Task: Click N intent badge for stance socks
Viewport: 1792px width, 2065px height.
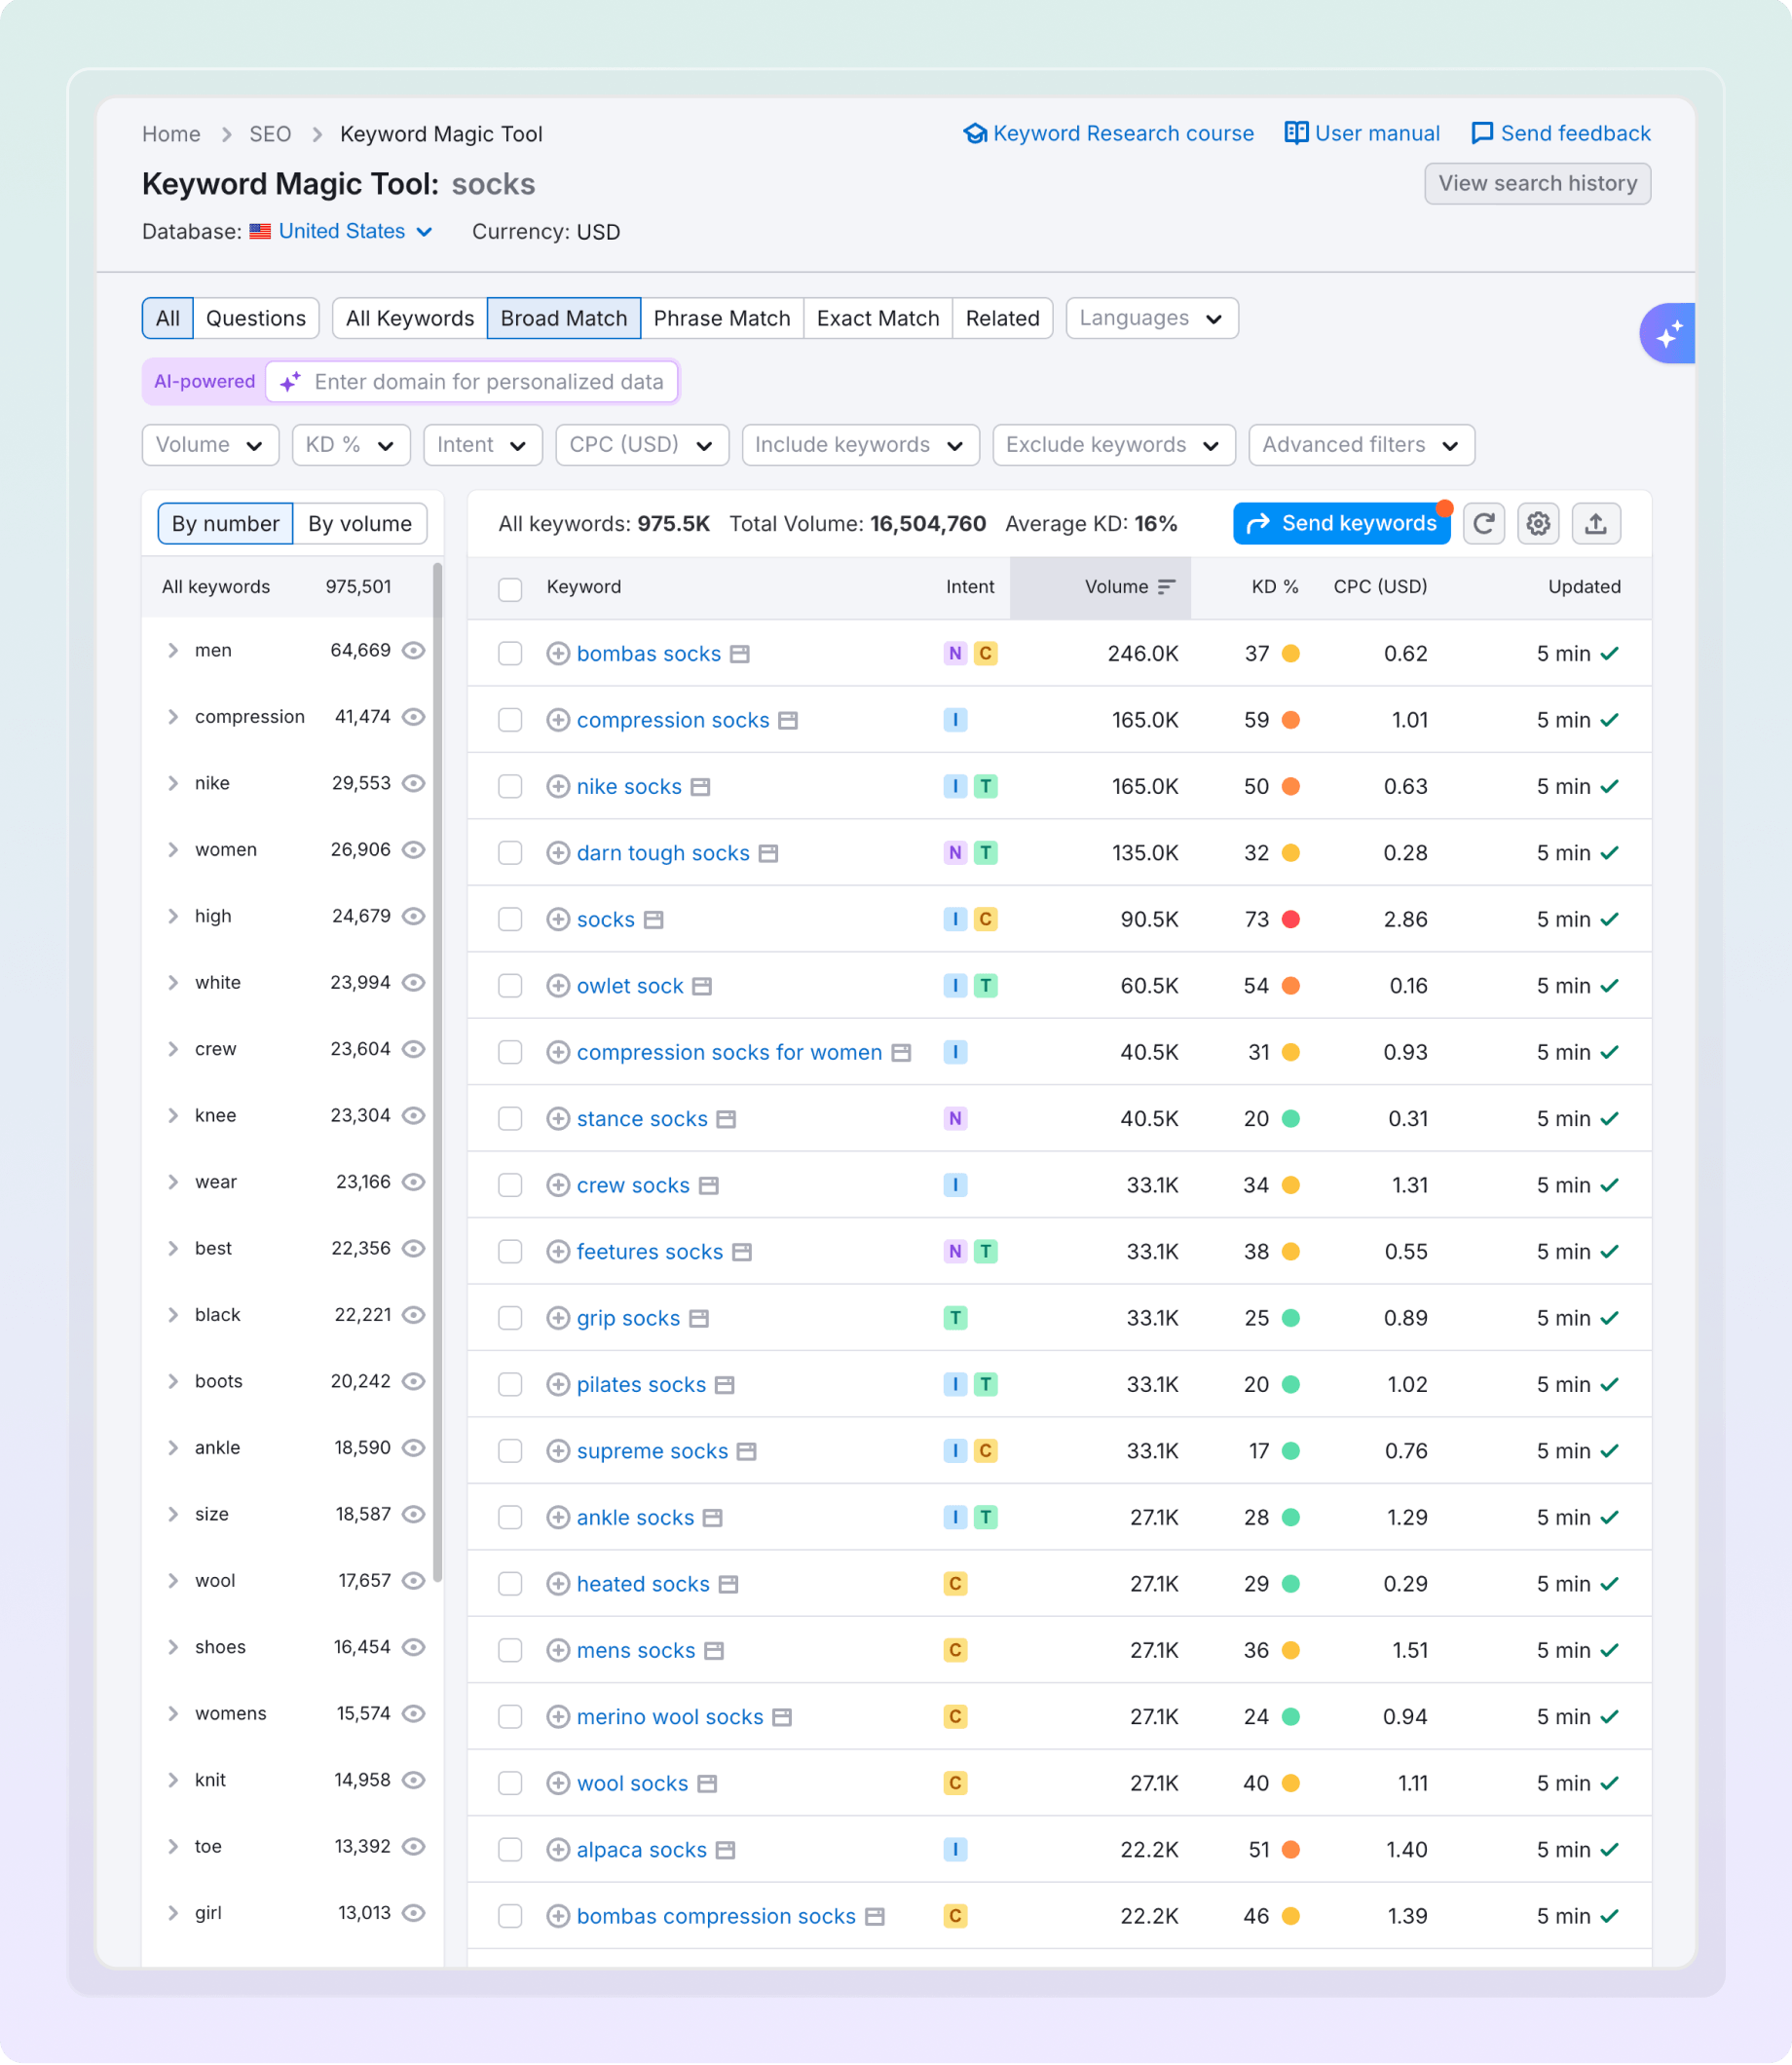Action: (x=955, y=1119)
